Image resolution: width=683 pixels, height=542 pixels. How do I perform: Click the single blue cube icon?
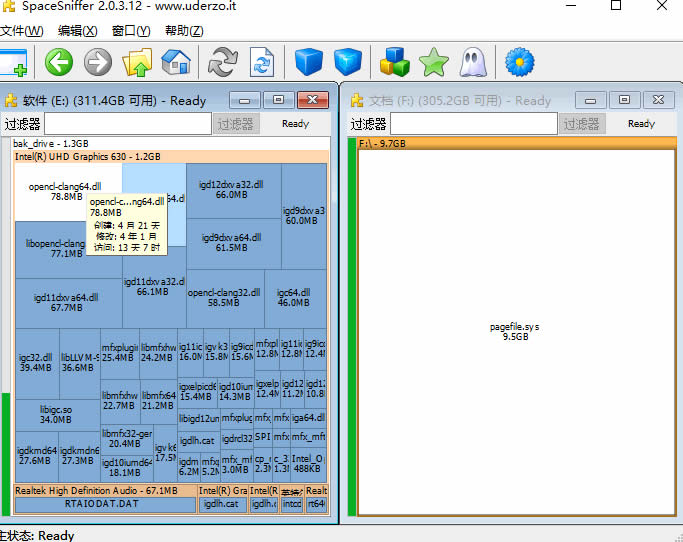pos(308,63)
